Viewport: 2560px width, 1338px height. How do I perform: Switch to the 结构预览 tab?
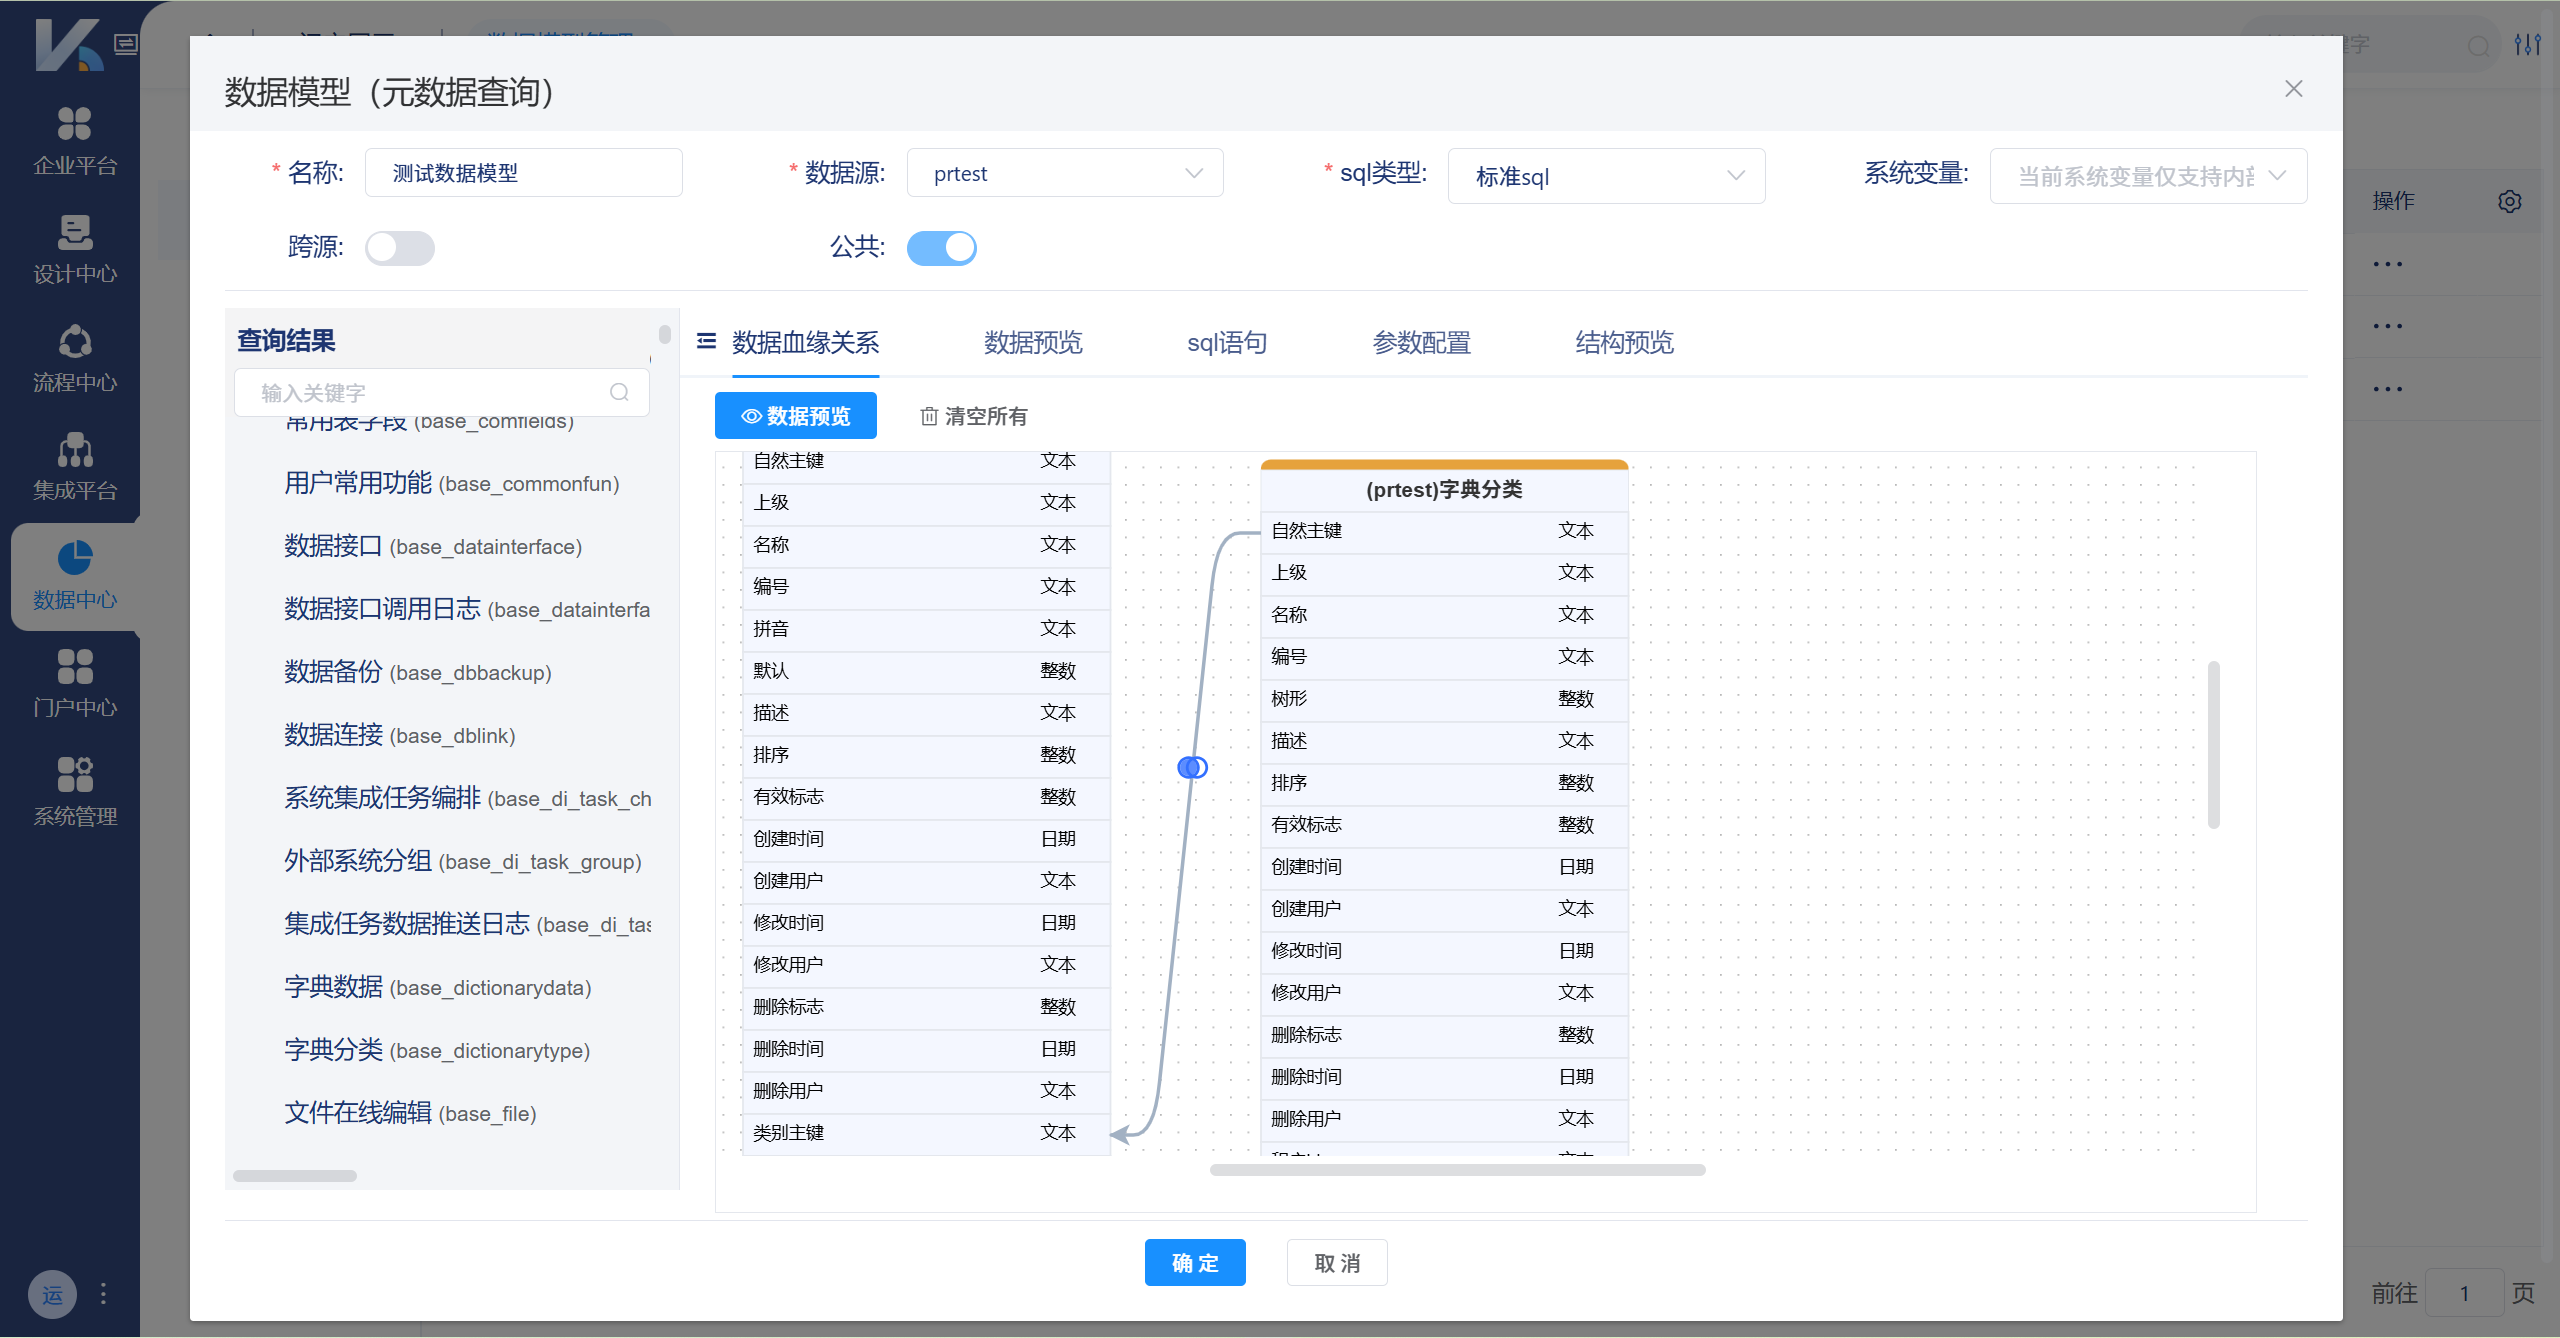tap(1622, 342)
